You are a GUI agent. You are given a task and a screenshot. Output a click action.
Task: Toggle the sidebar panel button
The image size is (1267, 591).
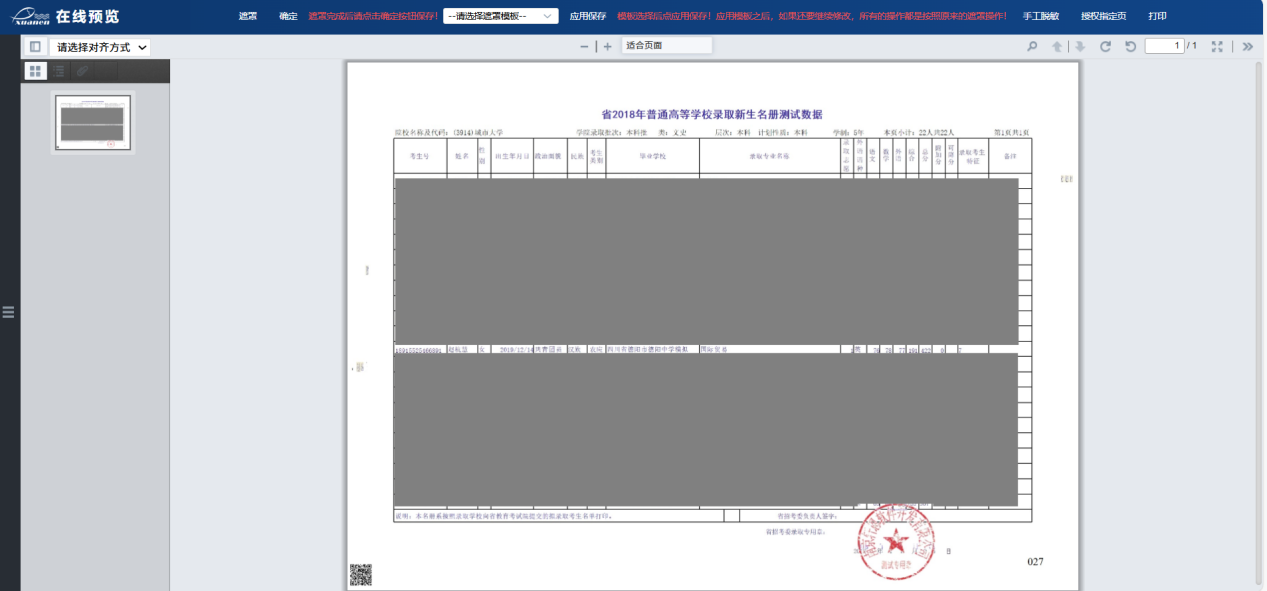coord(35,47)
